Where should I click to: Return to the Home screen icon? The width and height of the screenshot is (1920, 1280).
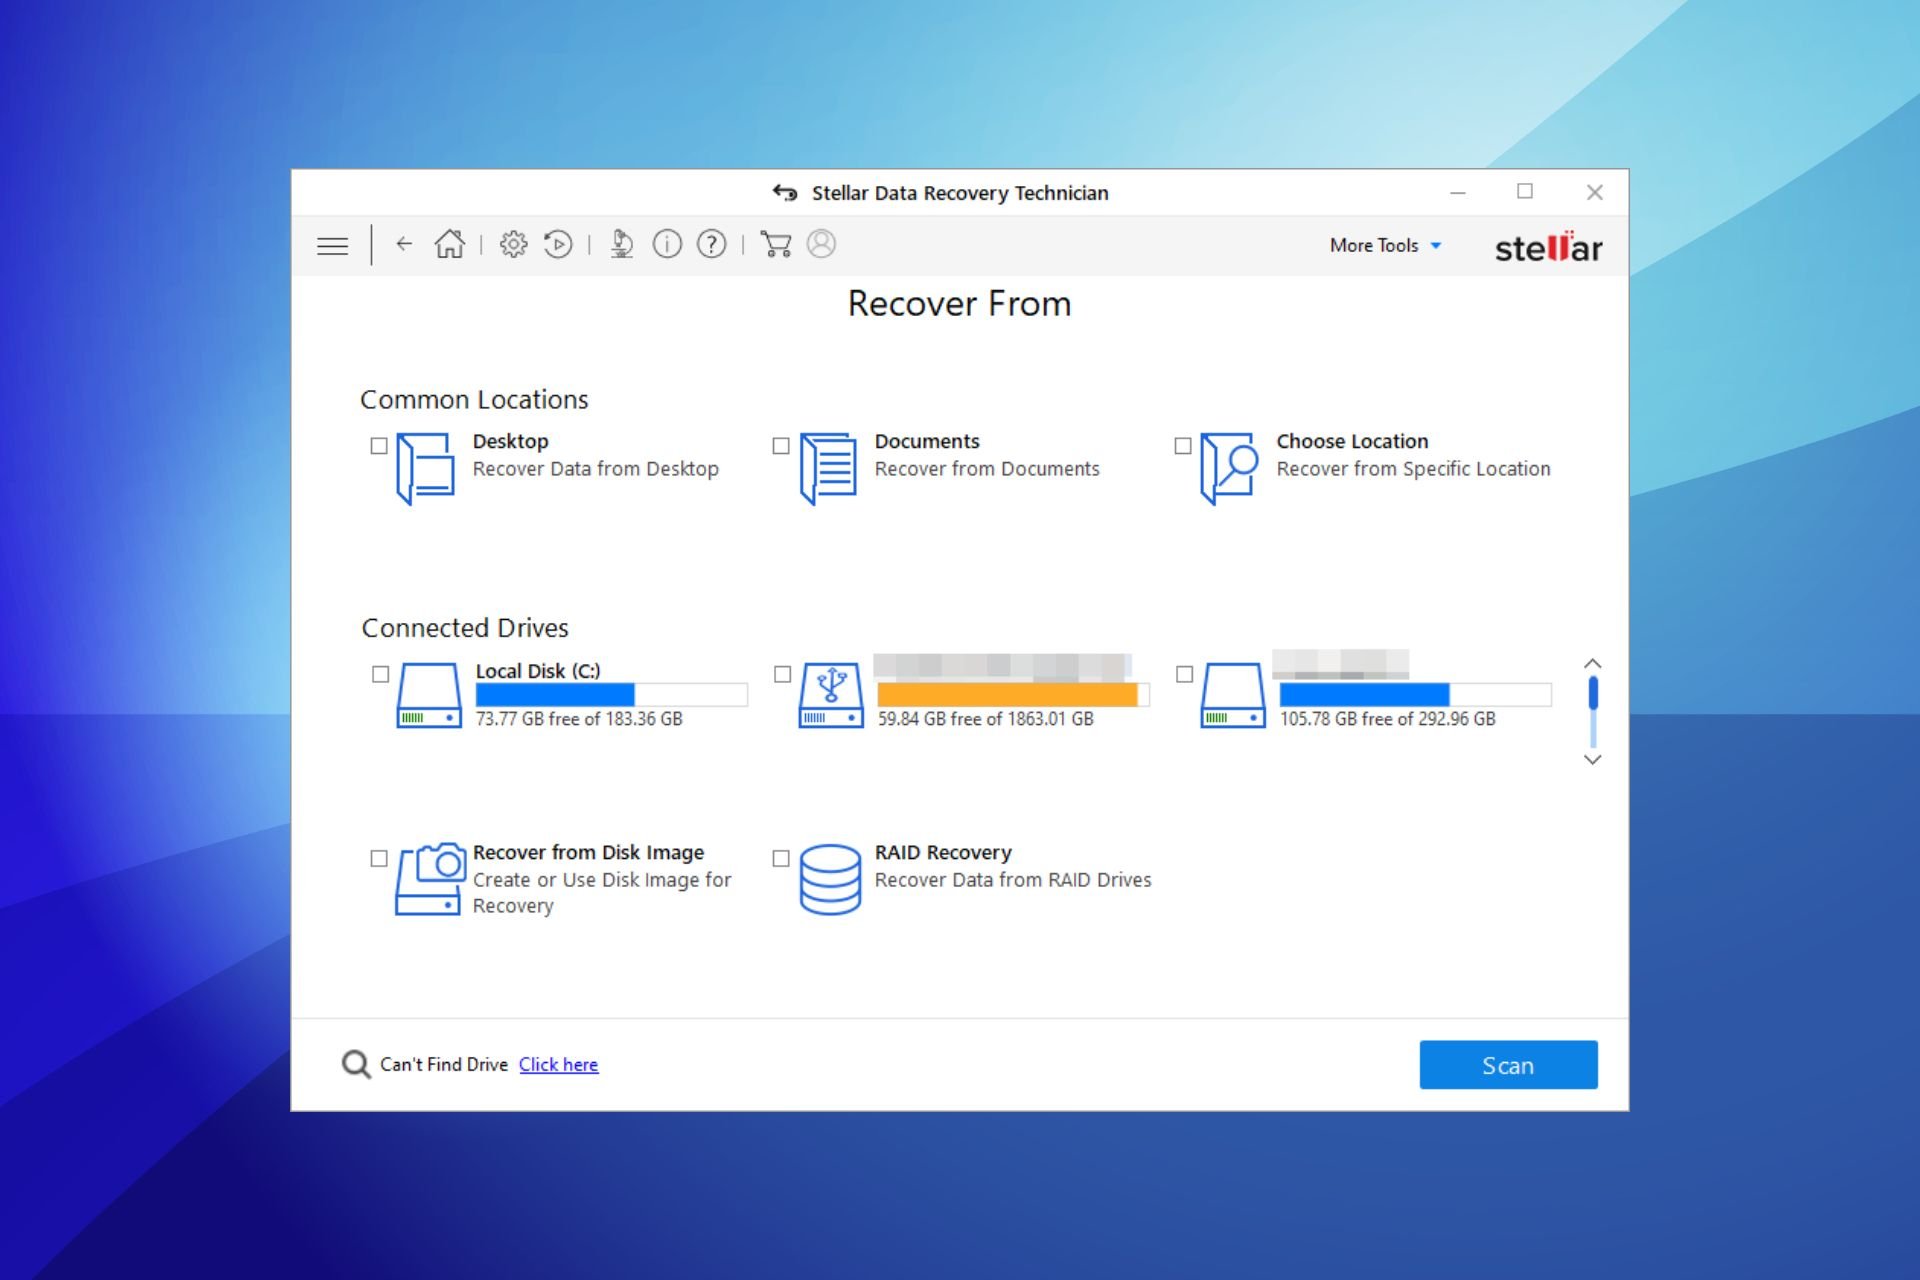coord(449,244)
